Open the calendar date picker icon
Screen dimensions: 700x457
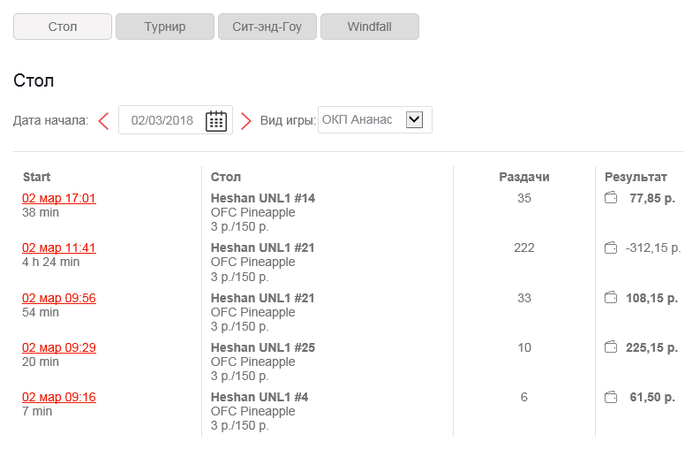[216, 121]
